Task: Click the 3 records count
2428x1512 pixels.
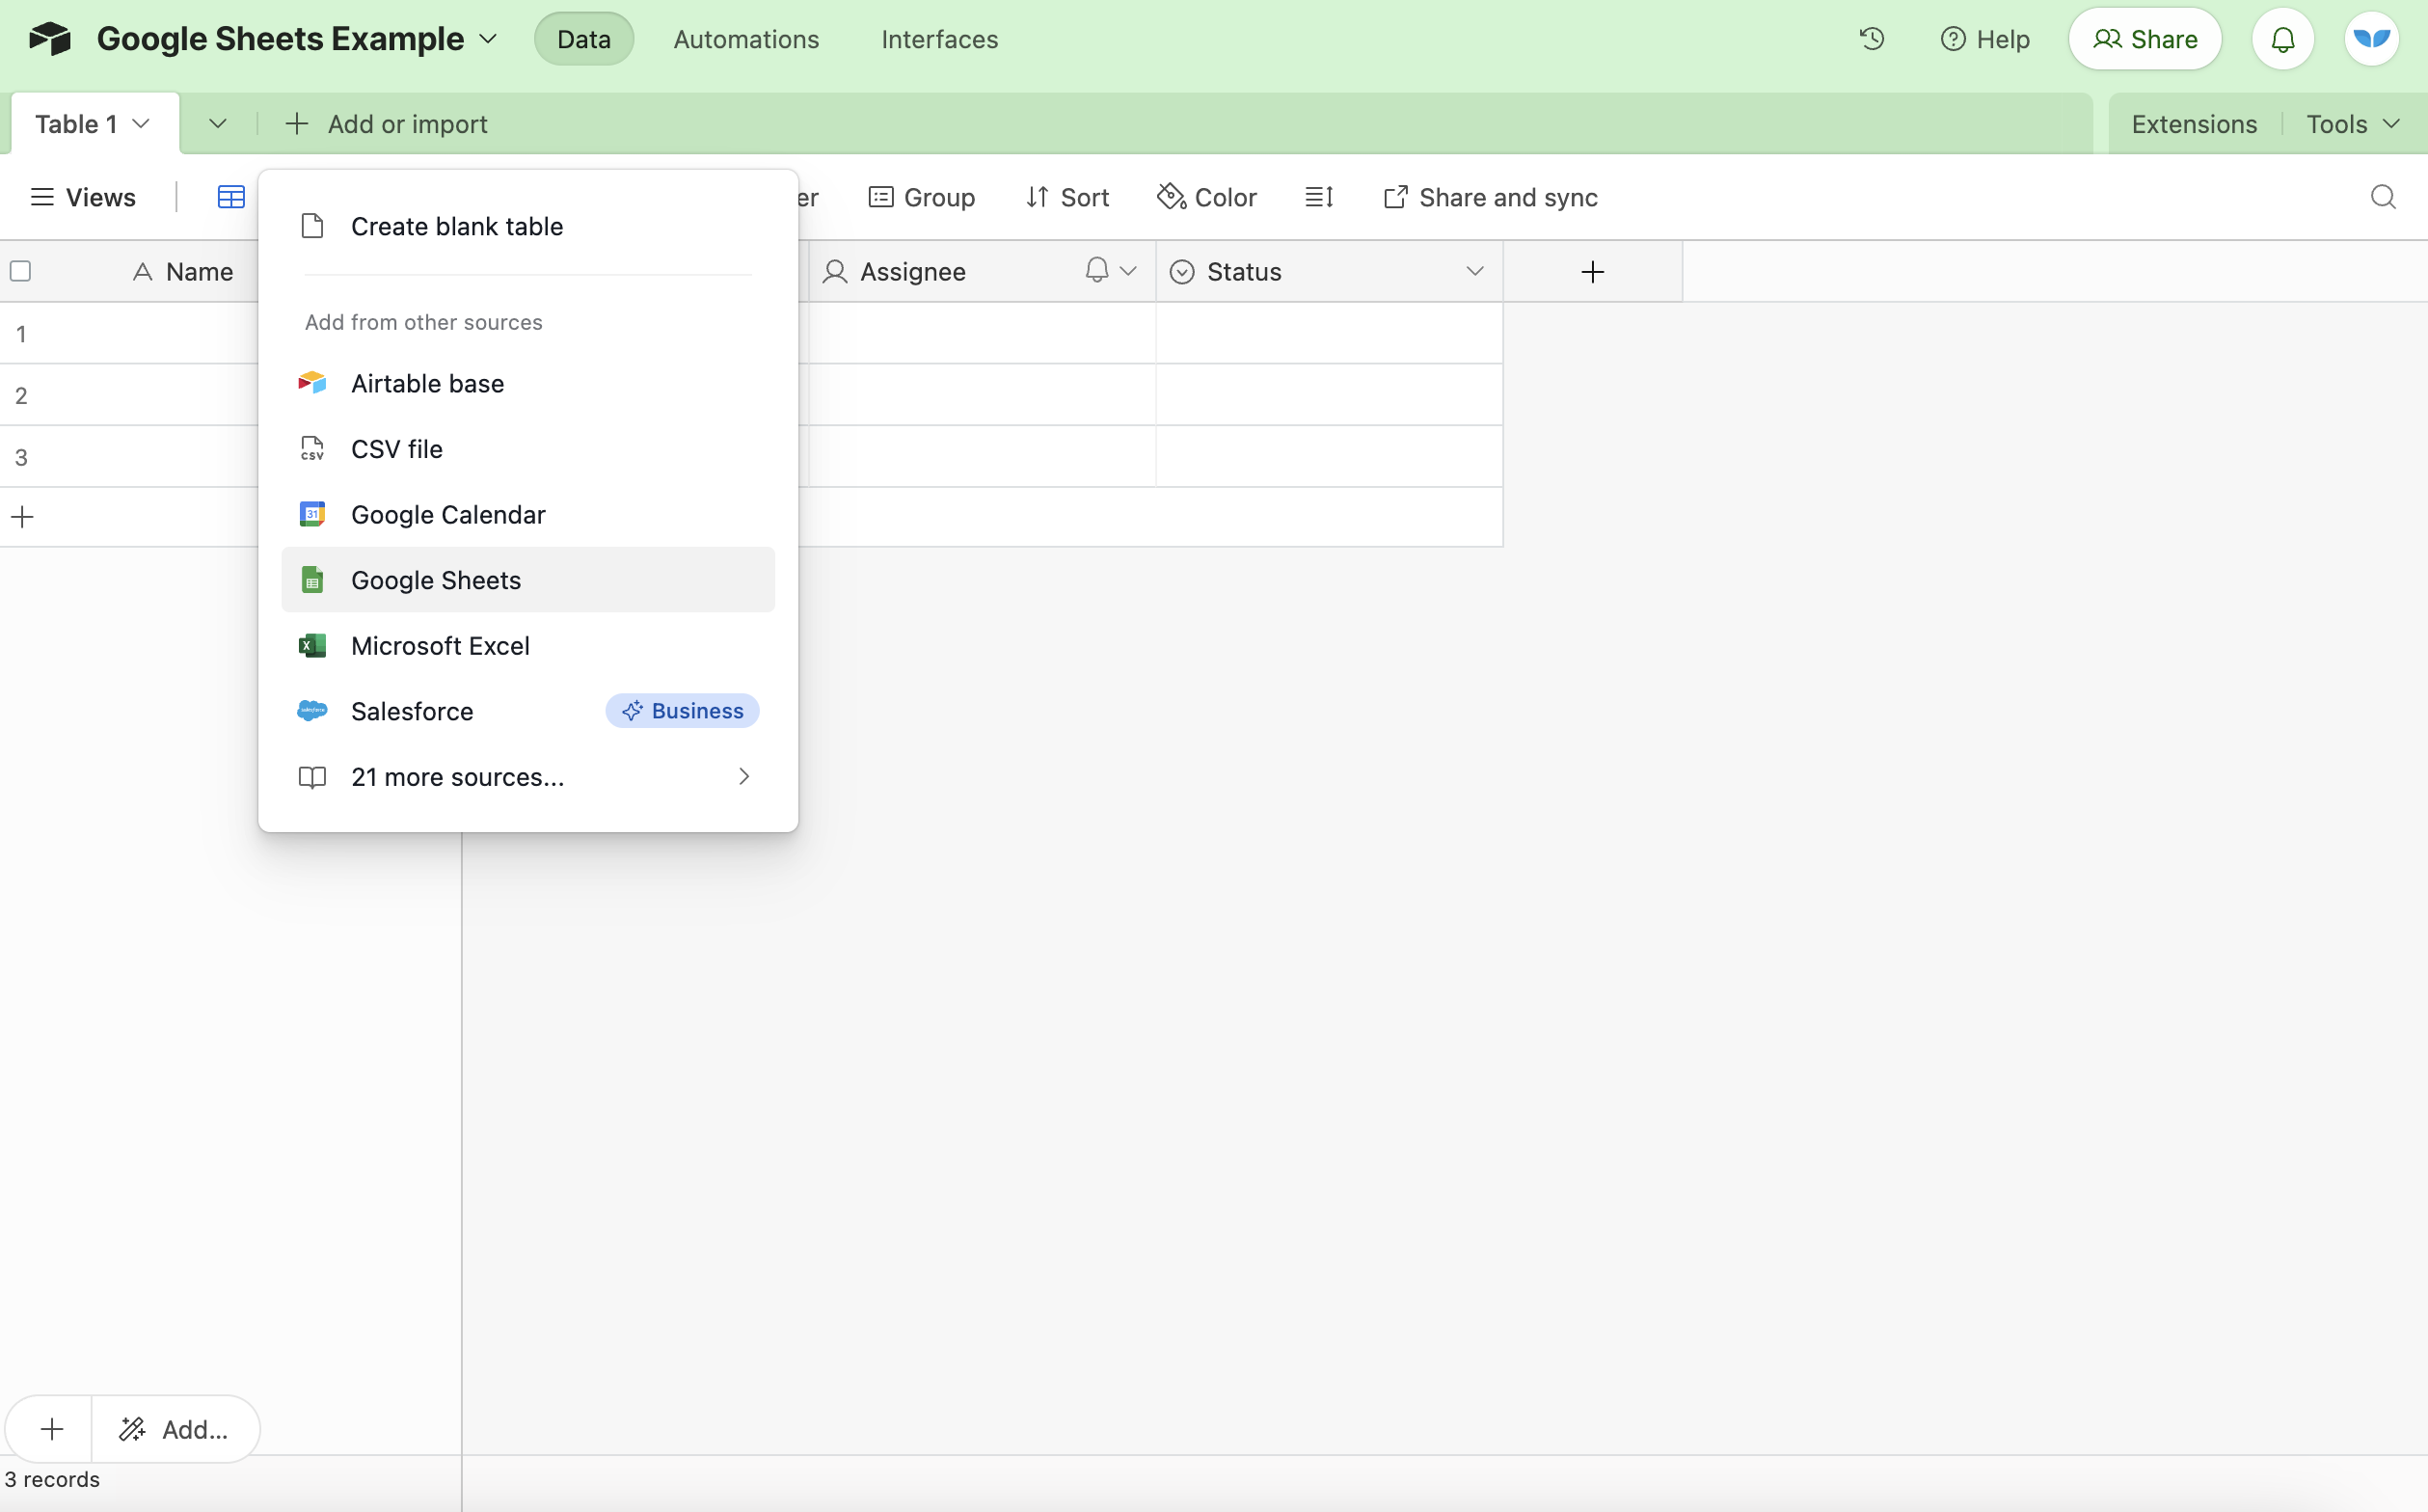Action: click(x=52, y=1479)
